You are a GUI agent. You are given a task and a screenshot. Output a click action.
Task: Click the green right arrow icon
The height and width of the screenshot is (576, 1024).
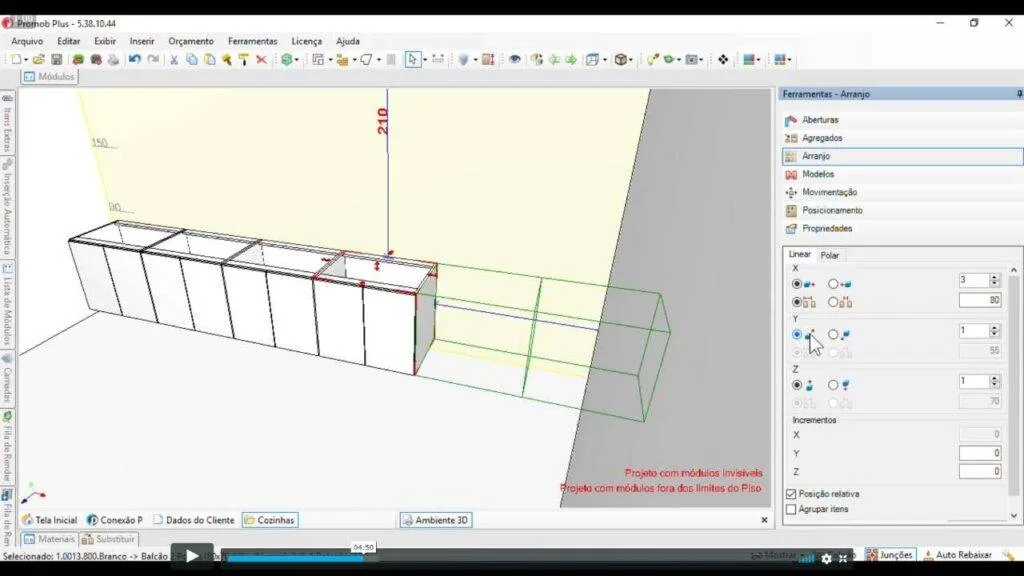tap(571, 59)
